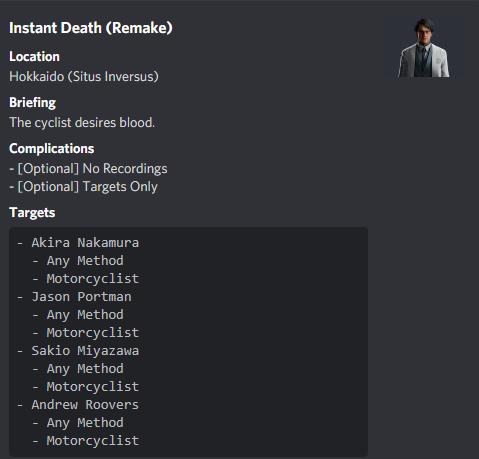
Task: Select the Location heading
Action: 34,56
